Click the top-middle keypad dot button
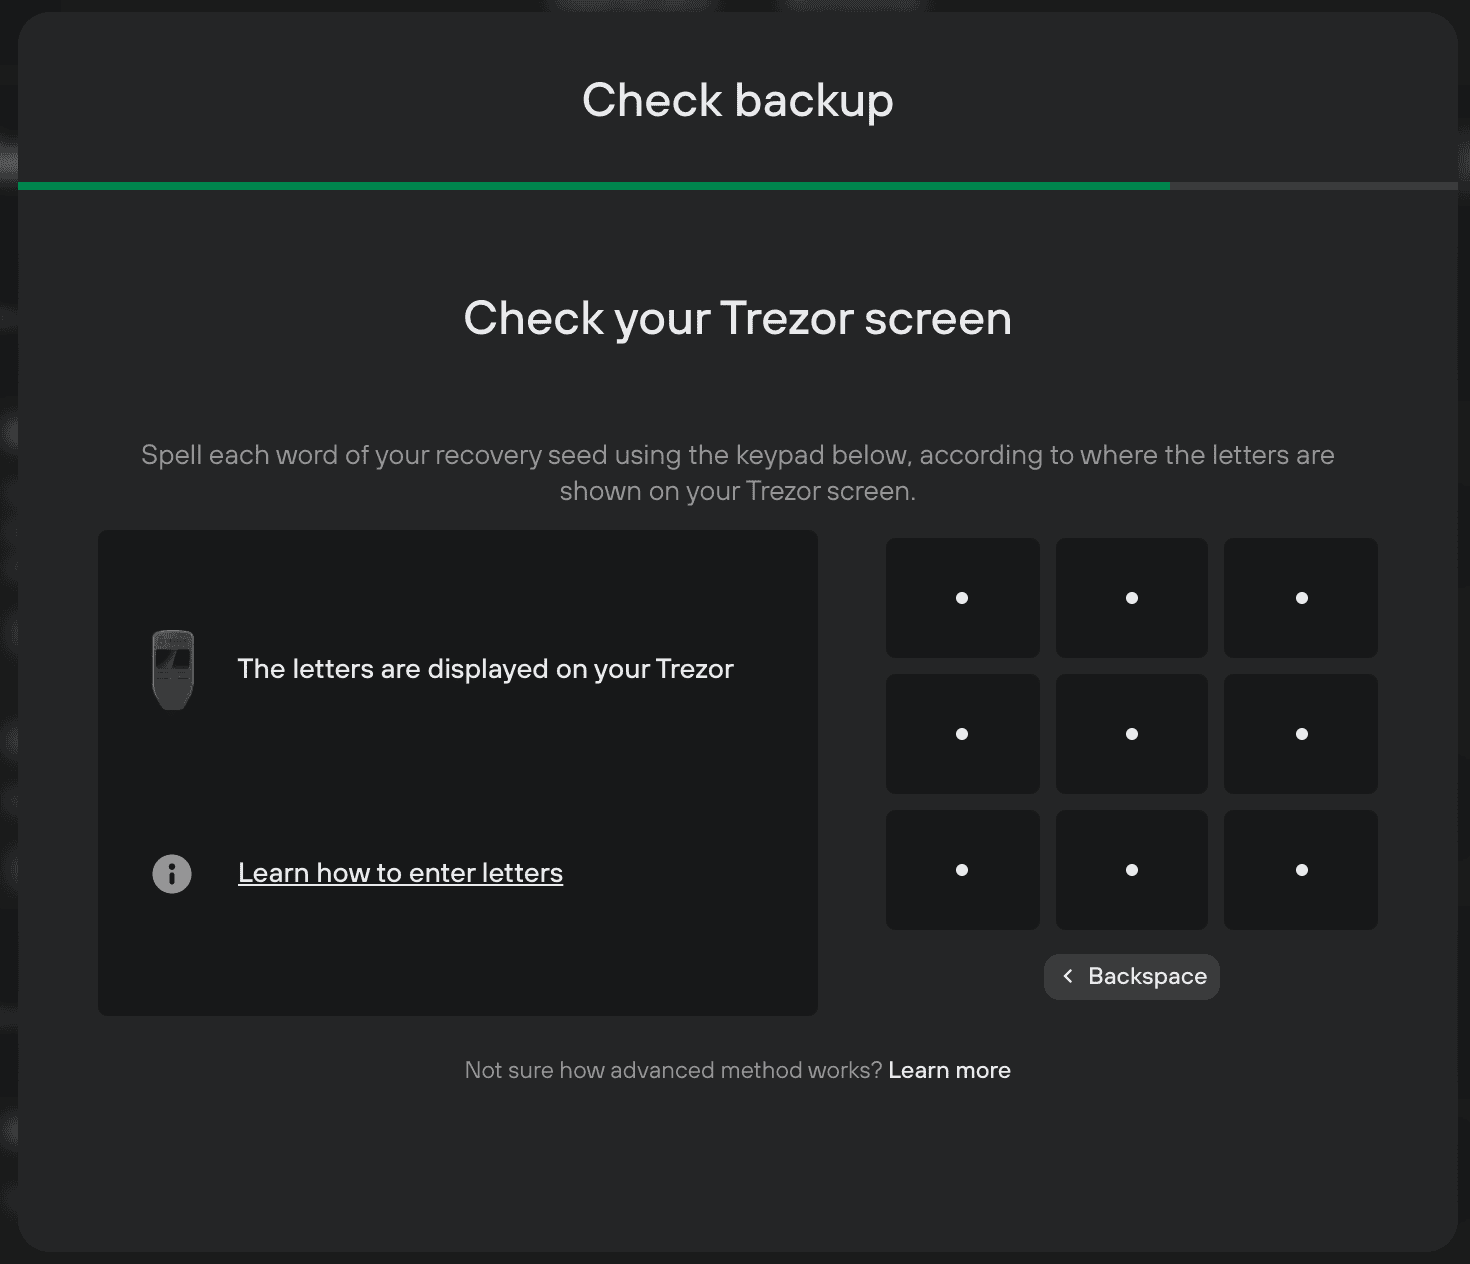Viewport: 1470px width, 1264px height. coord(1132,598)
